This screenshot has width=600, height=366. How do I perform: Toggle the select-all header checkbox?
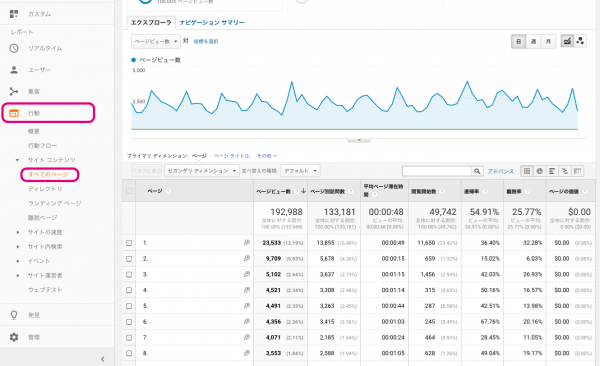point(129,191)
